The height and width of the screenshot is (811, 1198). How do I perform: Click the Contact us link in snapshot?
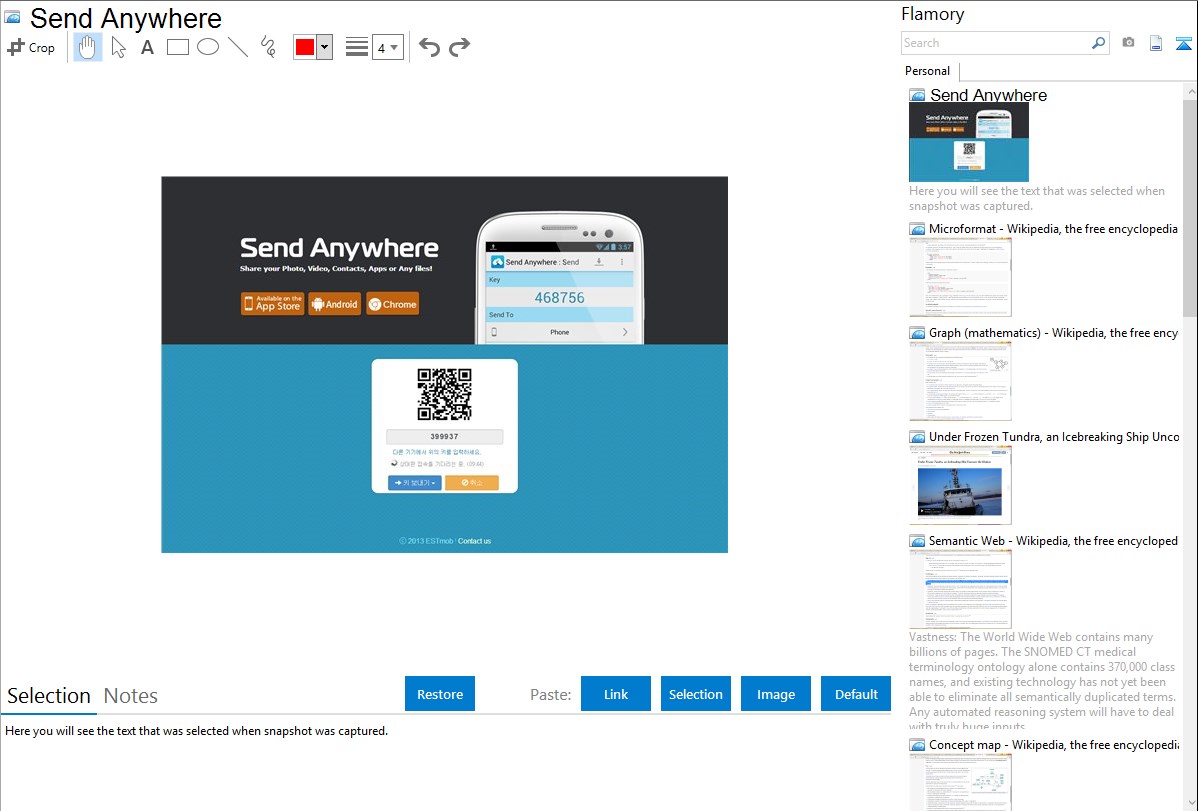tap(474, 541)
